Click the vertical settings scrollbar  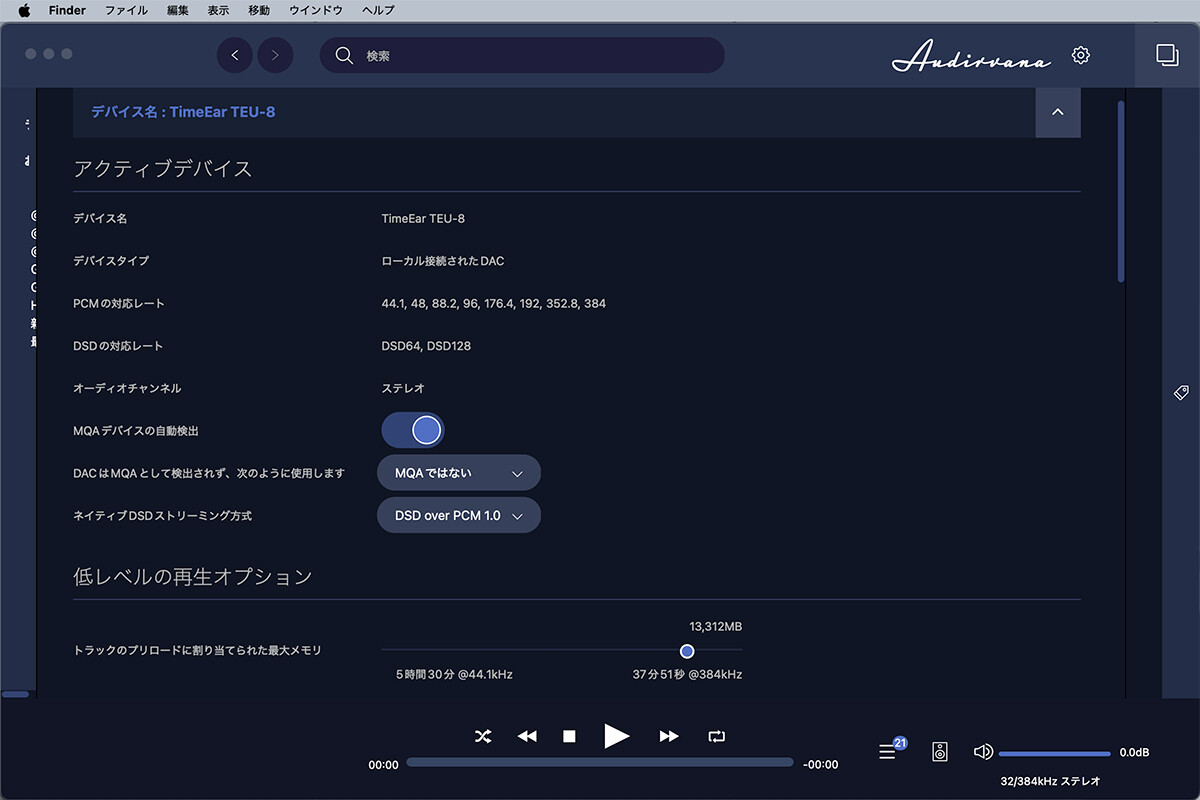[x=1121, y=191]
